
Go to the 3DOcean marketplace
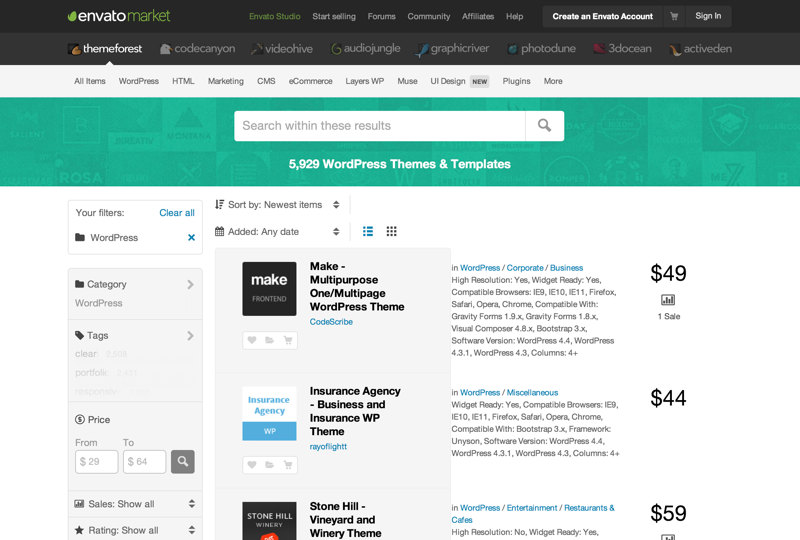622,48
